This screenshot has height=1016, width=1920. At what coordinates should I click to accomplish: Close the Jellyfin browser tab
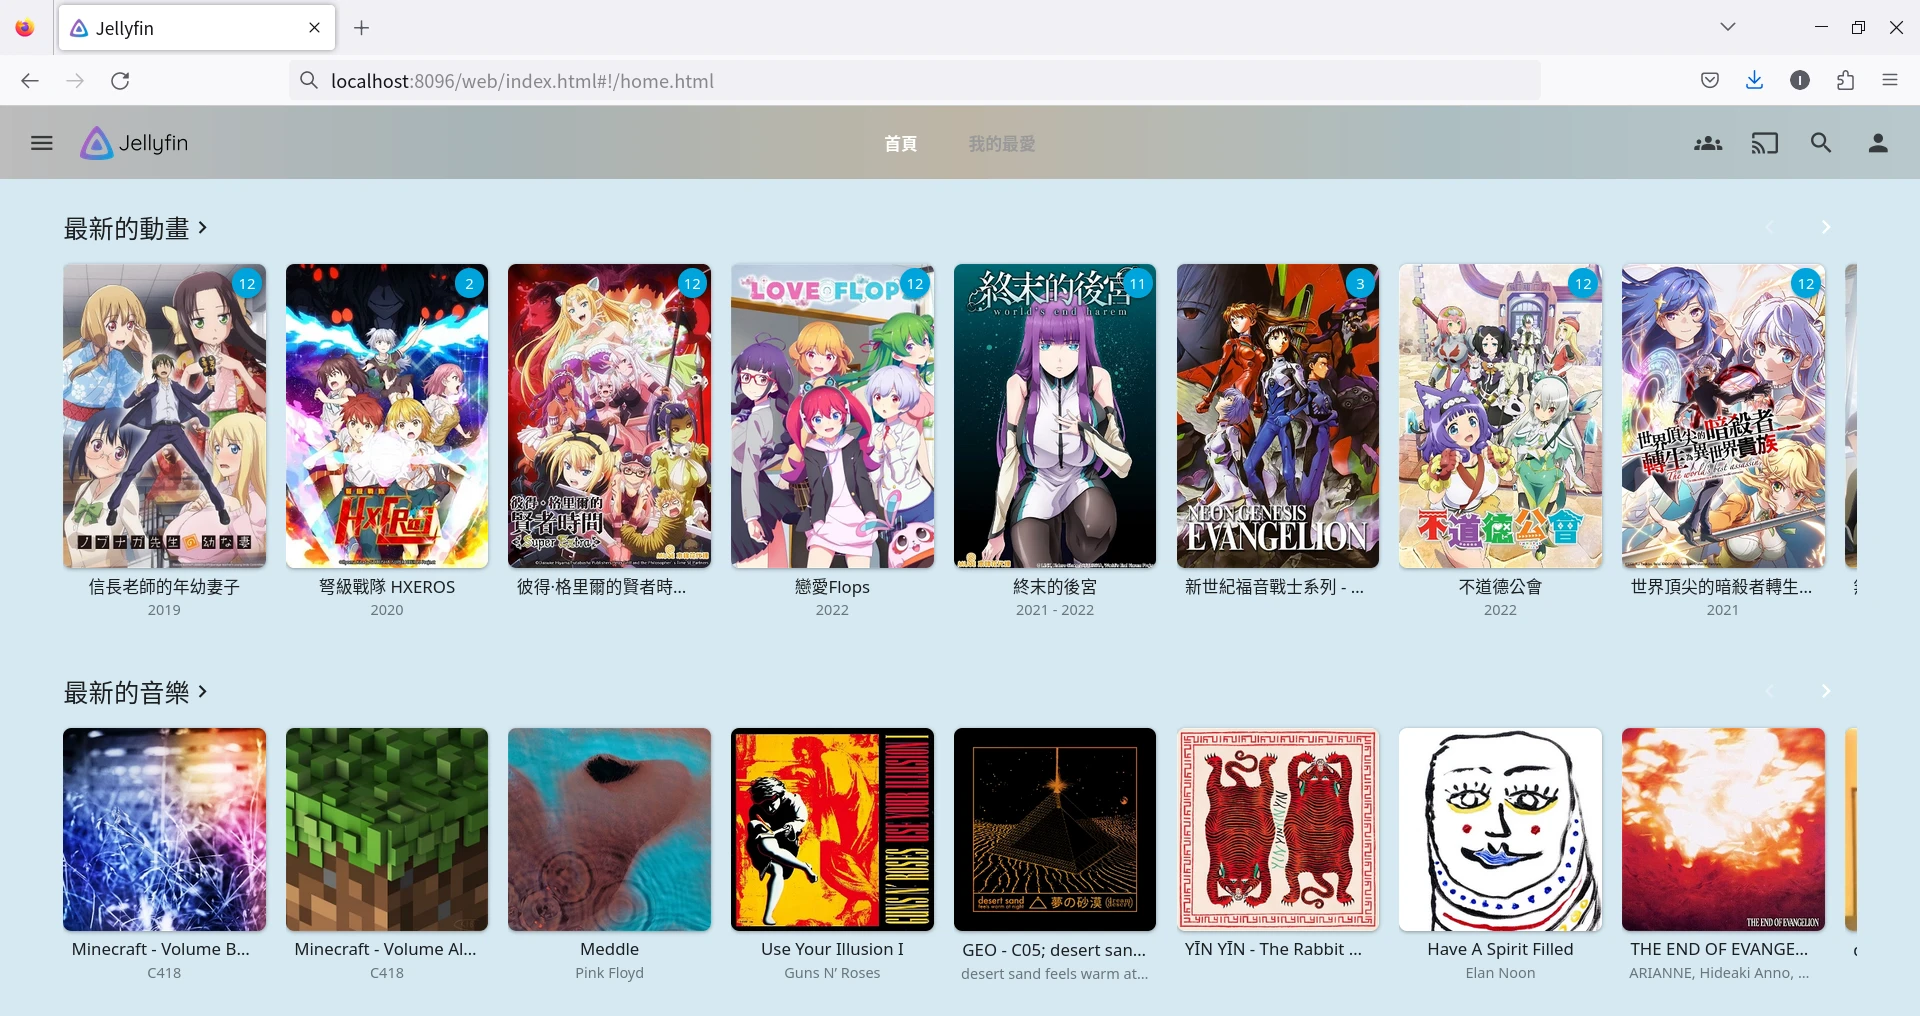[x=314, y=28]
